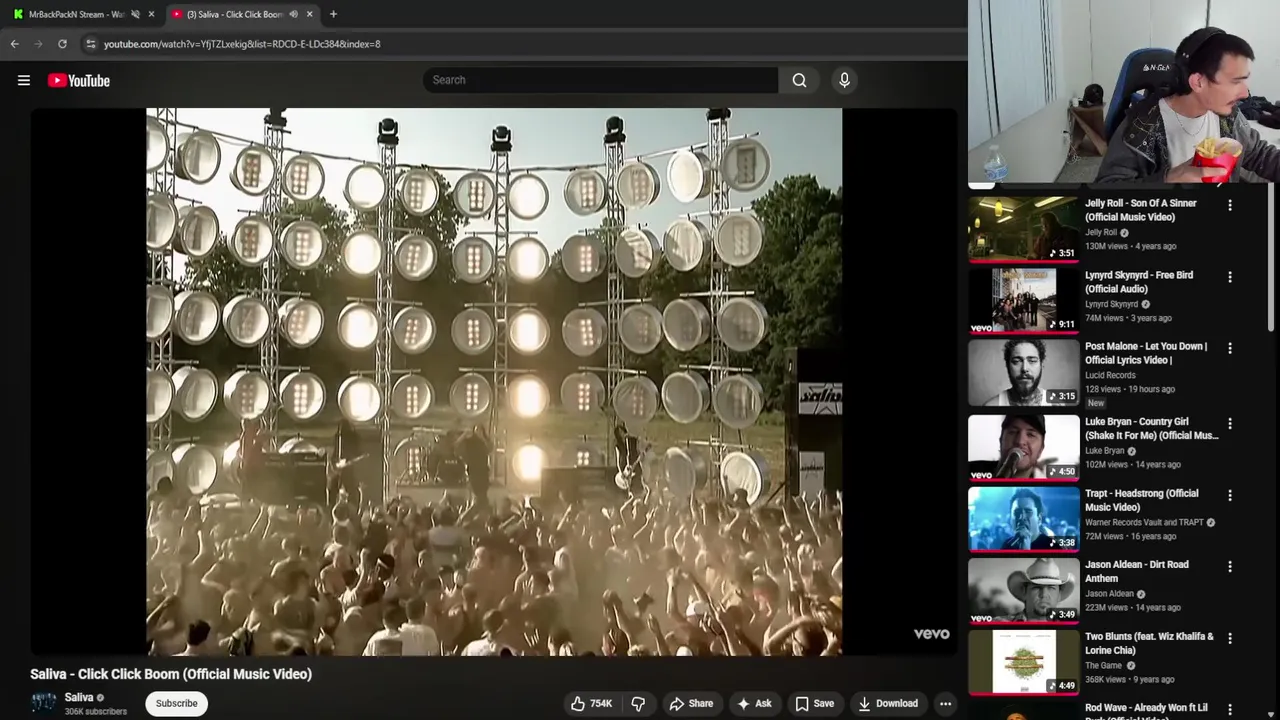Open Saliva channel name link
Viewport: 1280px width, 720px height.
tap(79, 697)
